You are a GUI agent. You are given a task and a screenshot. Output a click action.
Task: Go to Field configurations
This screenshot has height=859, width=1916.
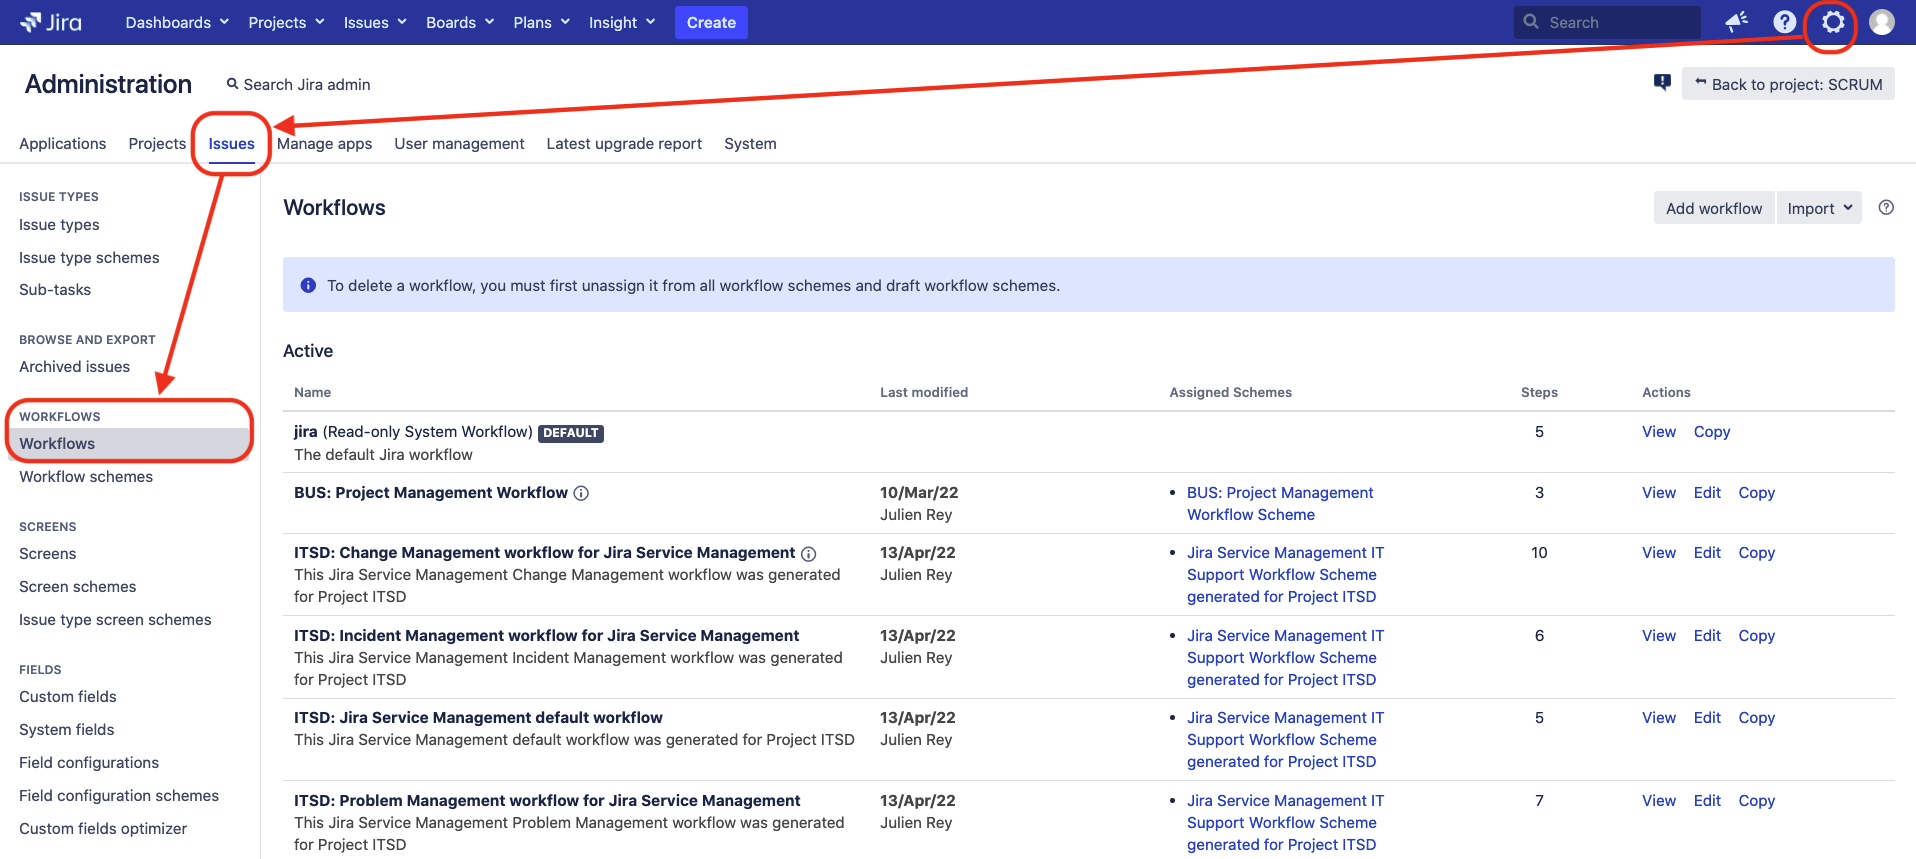(89, 763)
